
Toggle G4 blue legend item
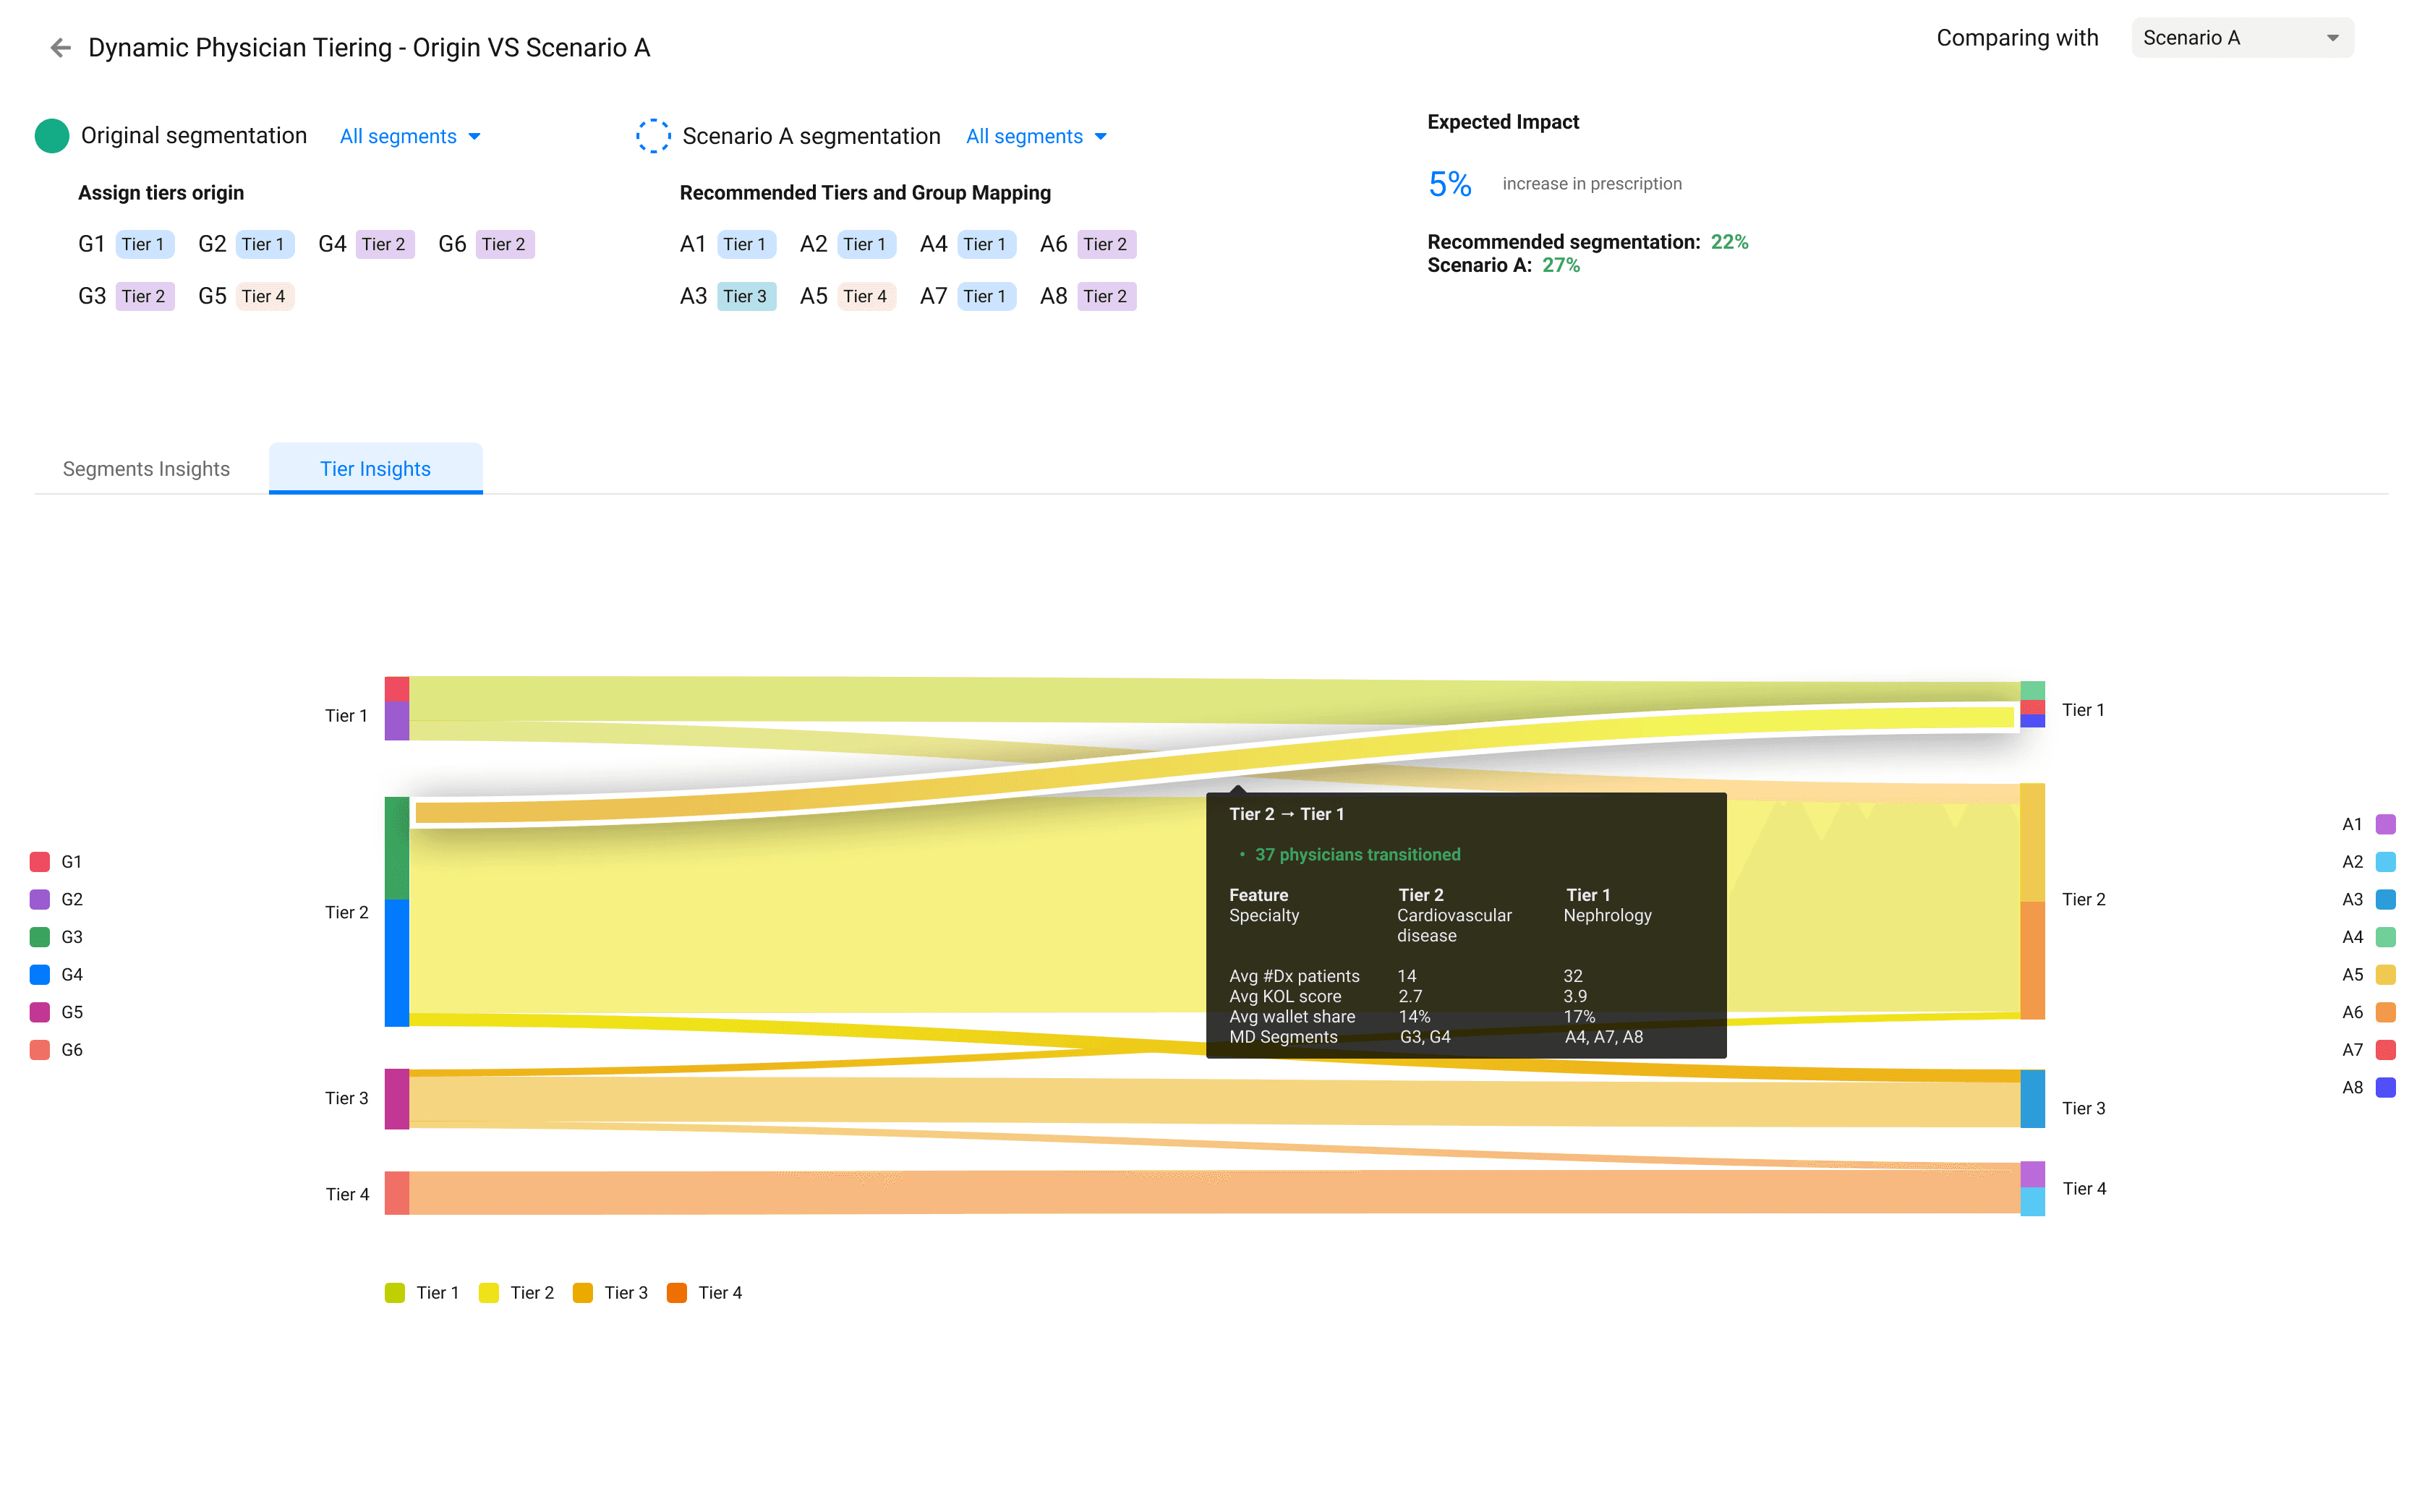(x=40, y=975)
